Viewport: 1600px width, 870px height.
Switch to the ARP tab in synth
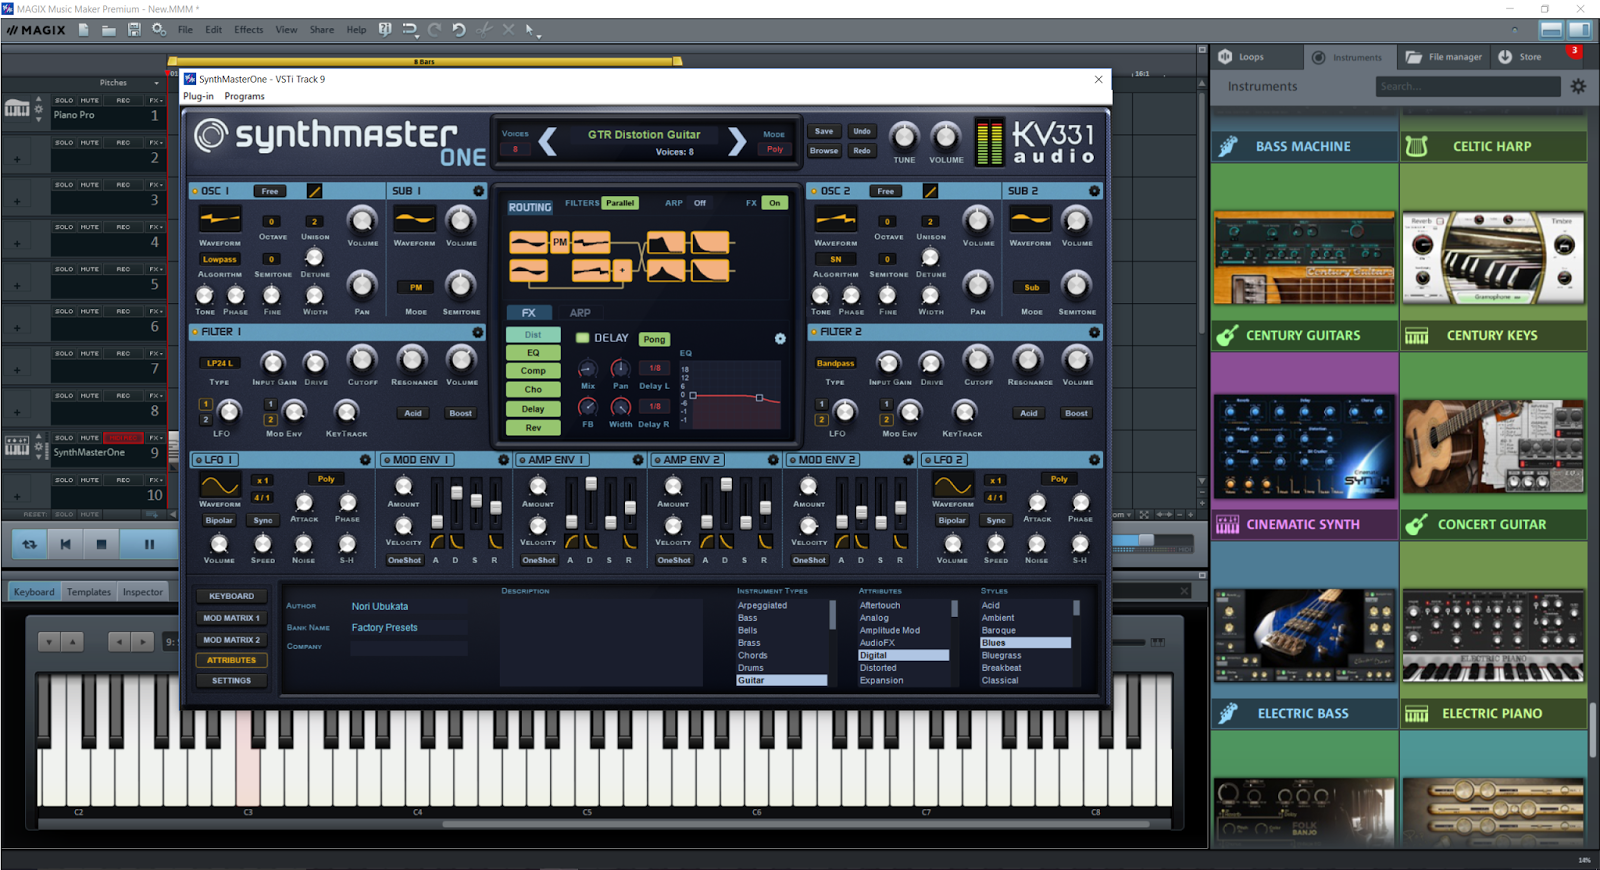(580, 313)
